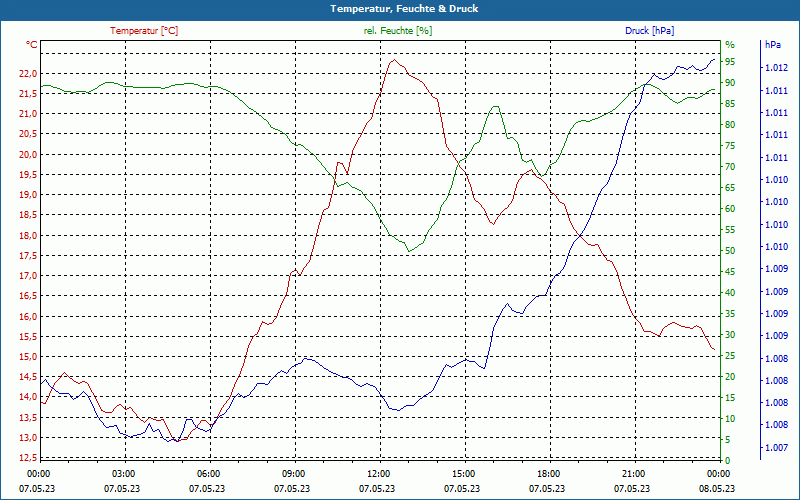Viewport: 800px width, 500px height.
Task: Click the "21:00" time axis label
Action: click(633, 474)
